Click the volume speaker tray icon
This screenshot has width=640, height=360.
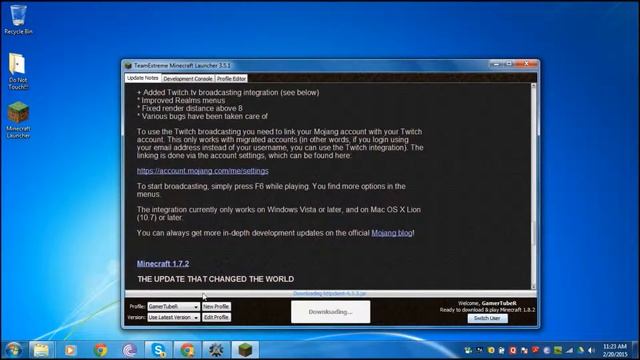click(591, 350)
